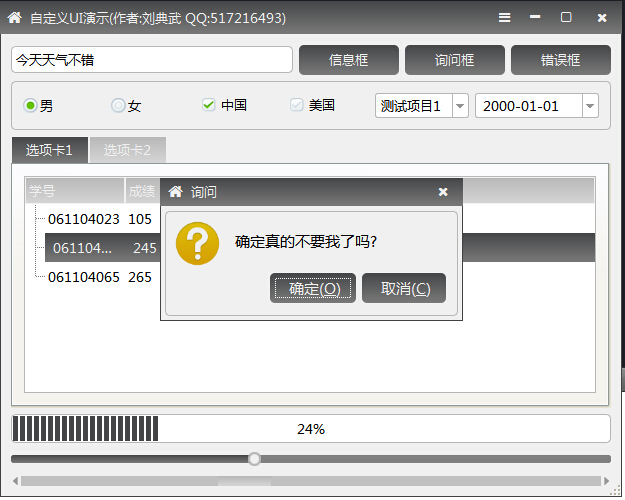Switch to 选项卡2 tab
625x500 pixels.
coord(127,150)
